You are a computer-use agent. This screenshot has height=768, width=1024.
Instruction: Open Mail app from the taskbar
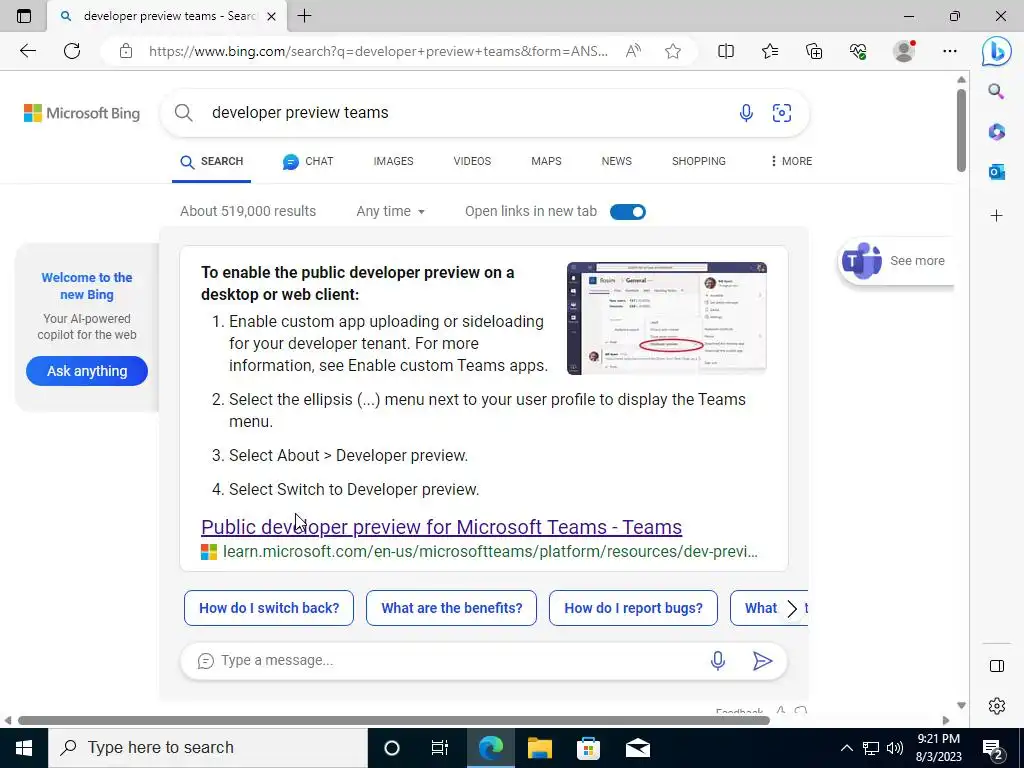(x=637, y=748)
